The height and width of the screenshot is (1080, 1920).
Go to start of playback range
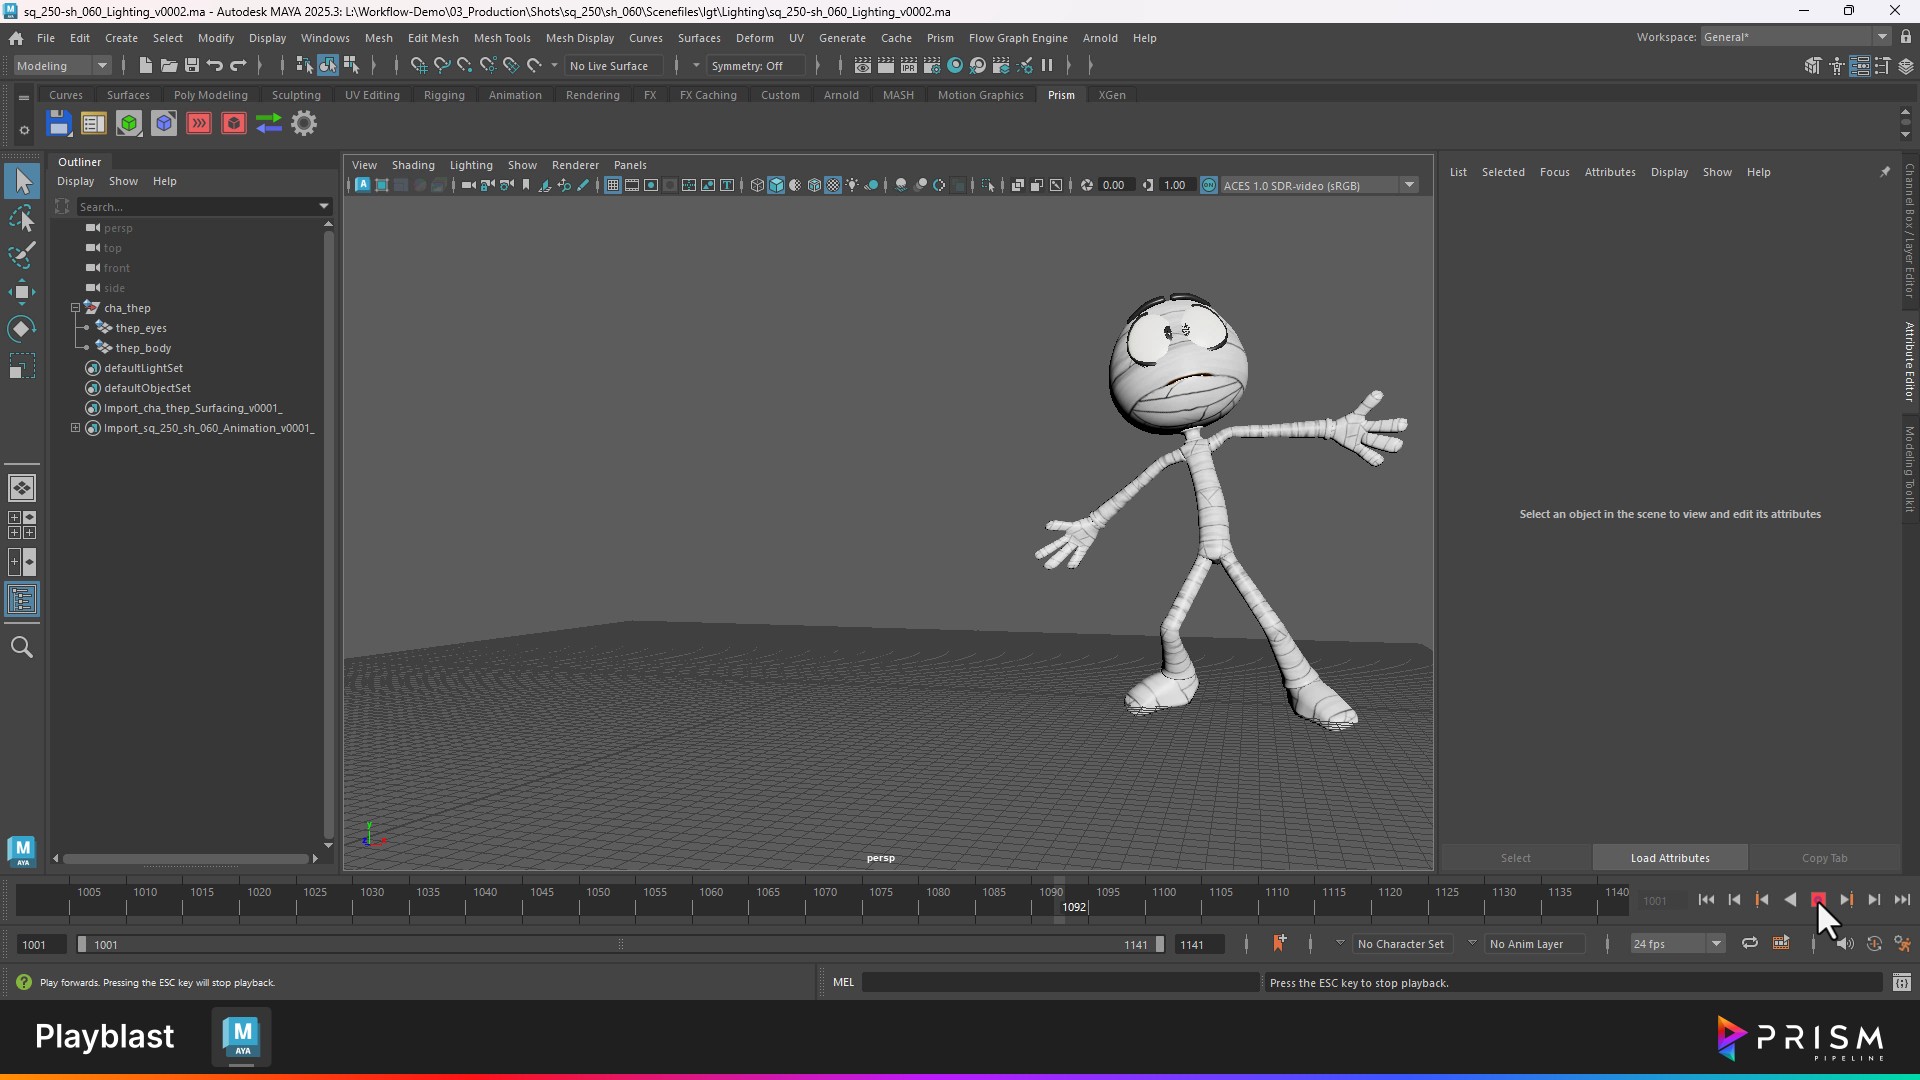click(x=1706, y=900)
